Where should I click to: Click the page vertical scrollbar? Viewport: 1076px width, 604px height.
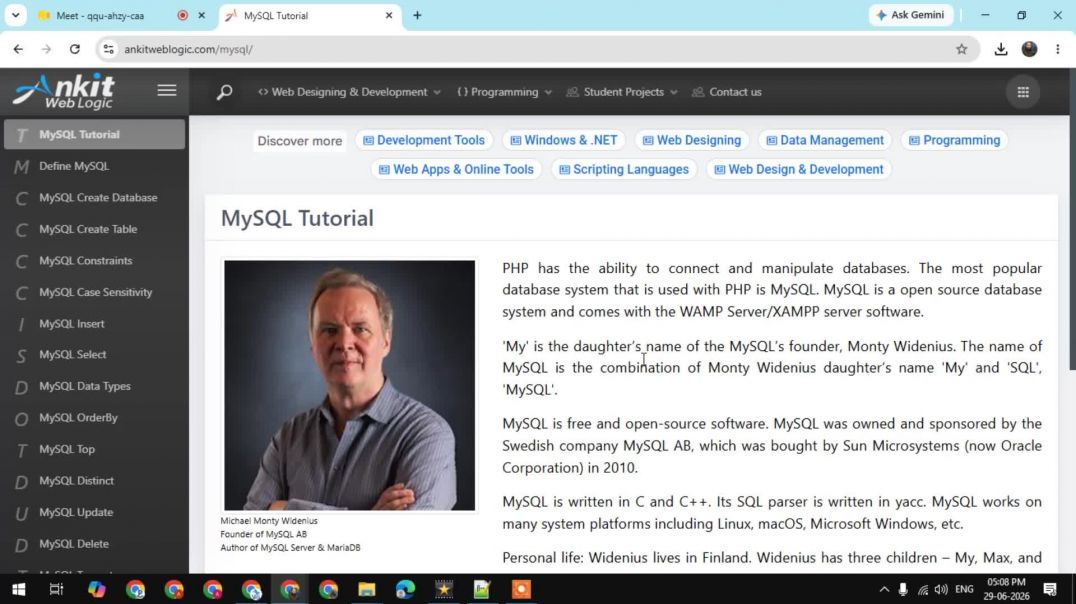(x=1072, y=220)
